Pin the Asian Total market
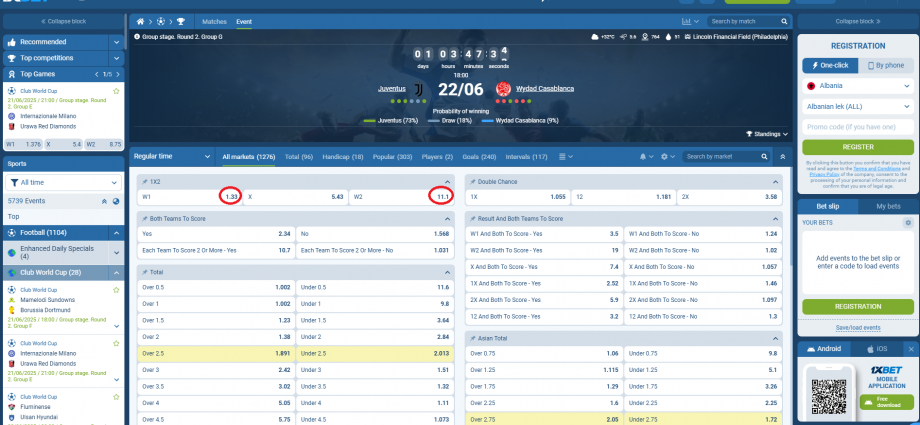920x425 pixels. [472, 339]
